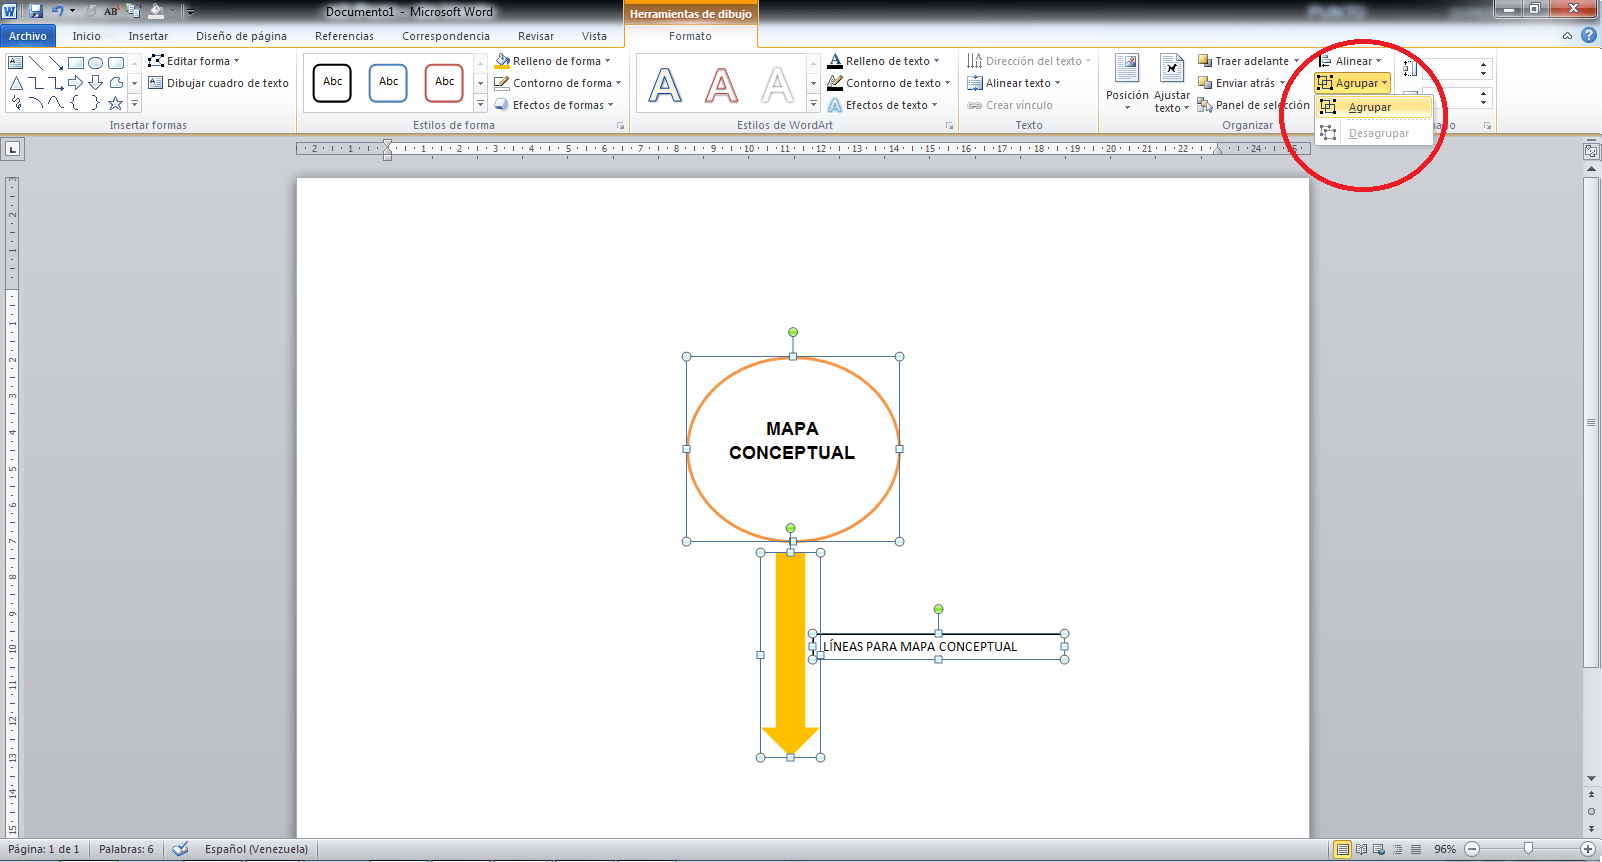
Task: Switch to Outline view in status bar
Action: (1397, 849)
